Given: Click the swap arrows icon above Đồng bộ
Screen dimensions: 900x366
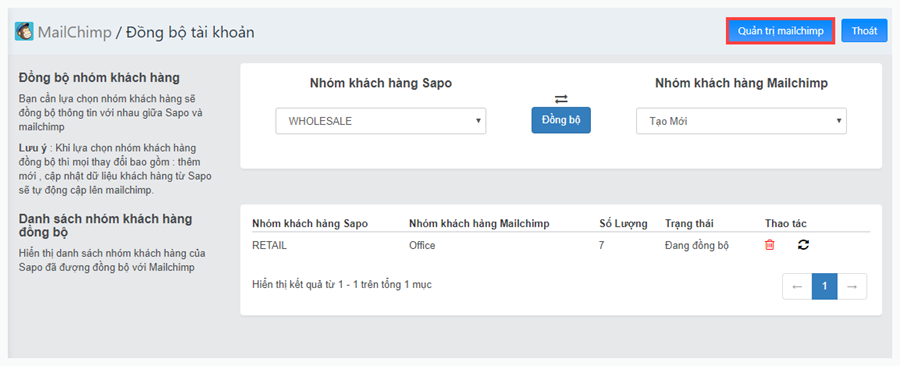Looking at the screenshot, I should point(561,99).
